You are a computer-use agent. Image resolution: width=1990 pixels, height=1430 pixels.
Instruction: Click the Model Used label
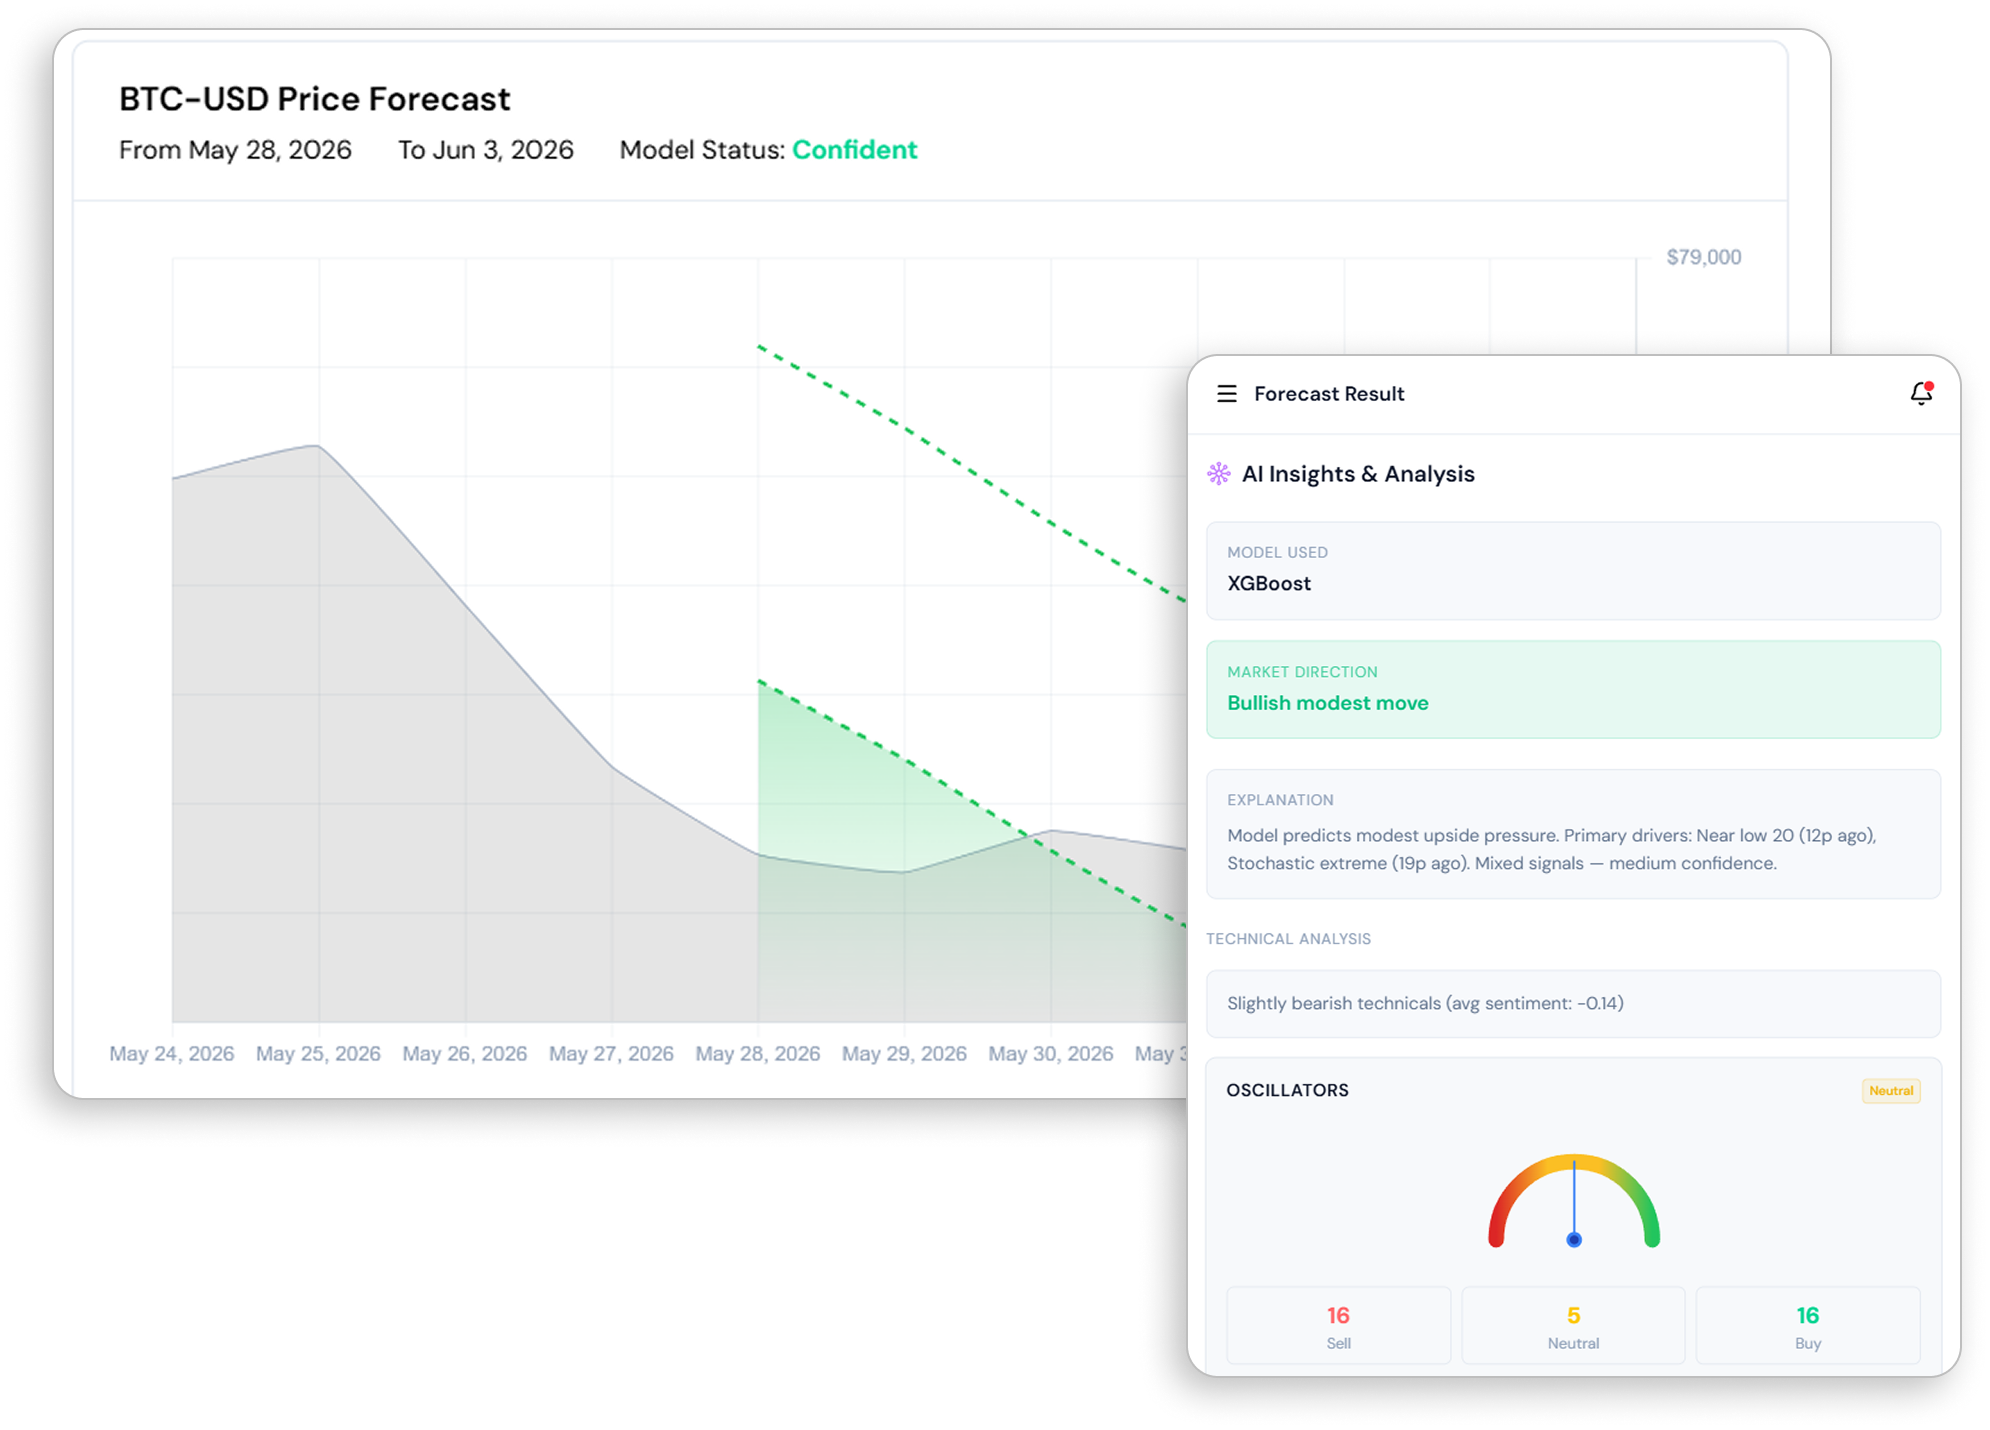(1277, 552)
